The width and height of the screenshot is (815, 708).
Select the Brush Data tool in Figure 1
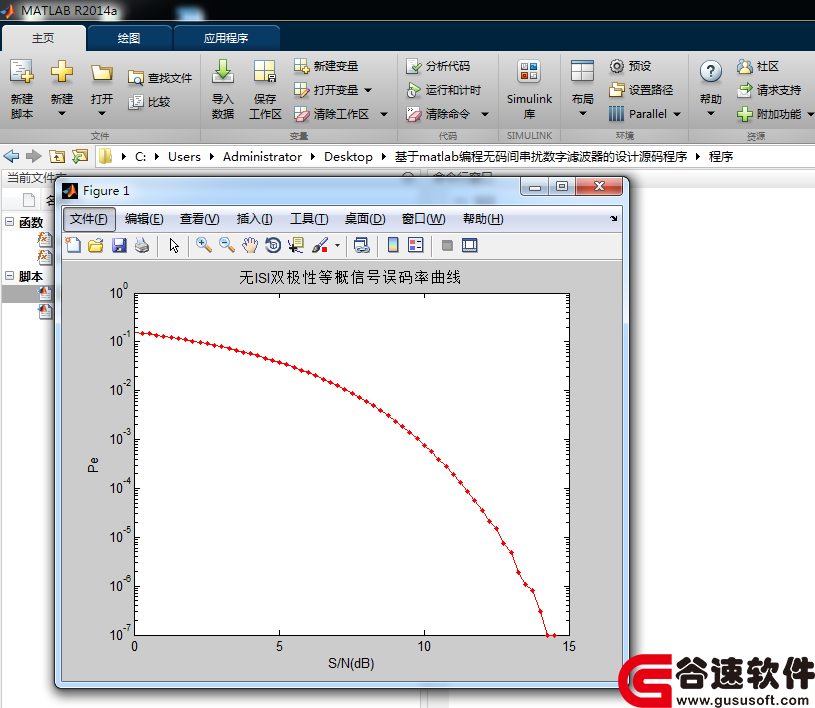coord(320,245)
